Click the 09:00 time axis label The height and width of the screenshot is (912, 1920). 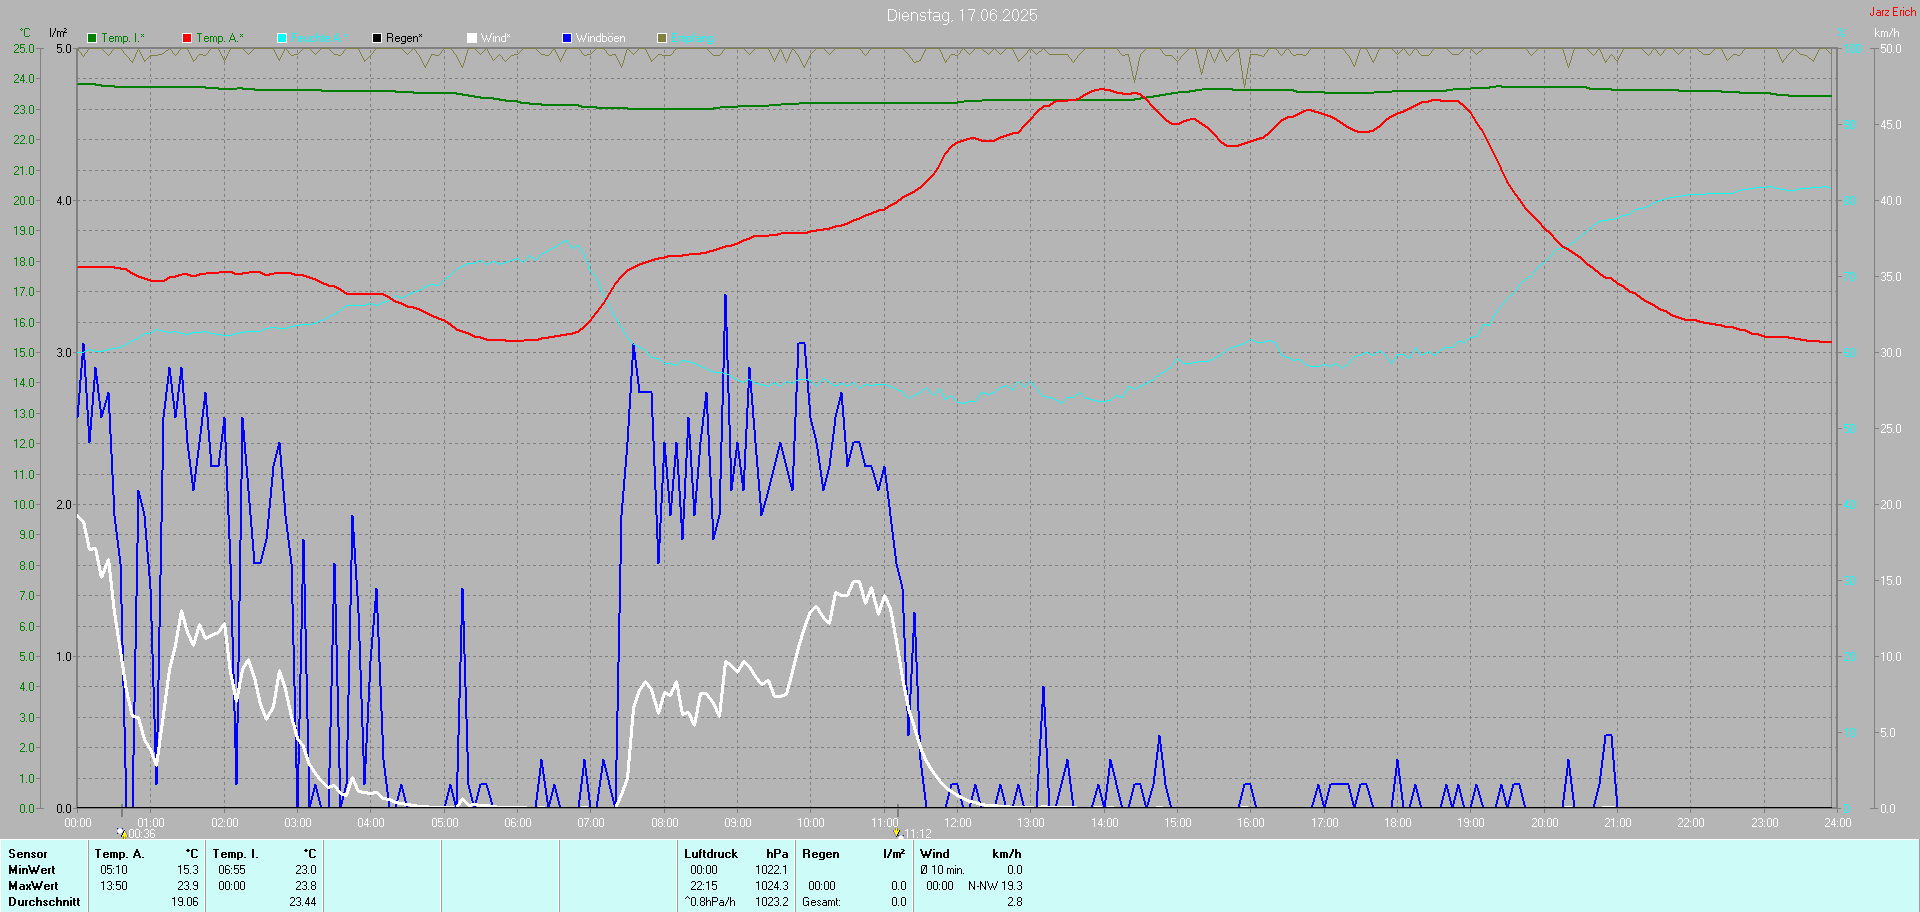(738, 823)
